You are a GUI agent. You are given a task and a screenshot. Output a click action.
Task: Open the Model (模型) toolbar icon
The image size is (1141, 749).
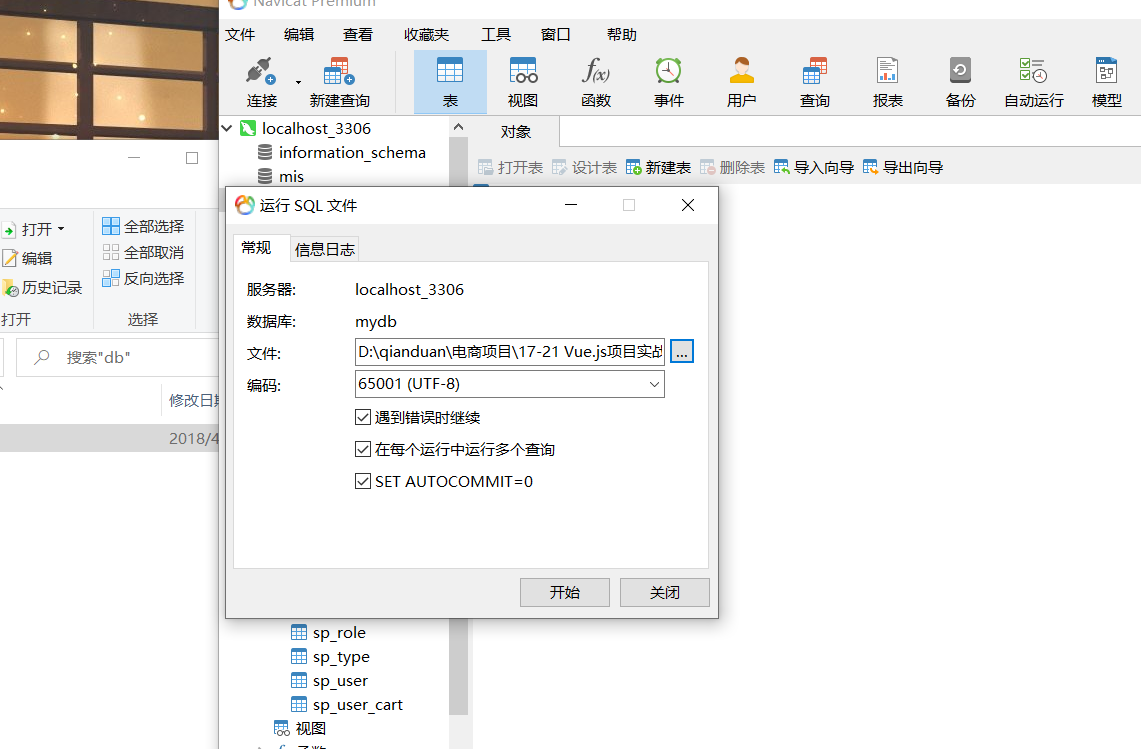click(x=1106, y=72)
